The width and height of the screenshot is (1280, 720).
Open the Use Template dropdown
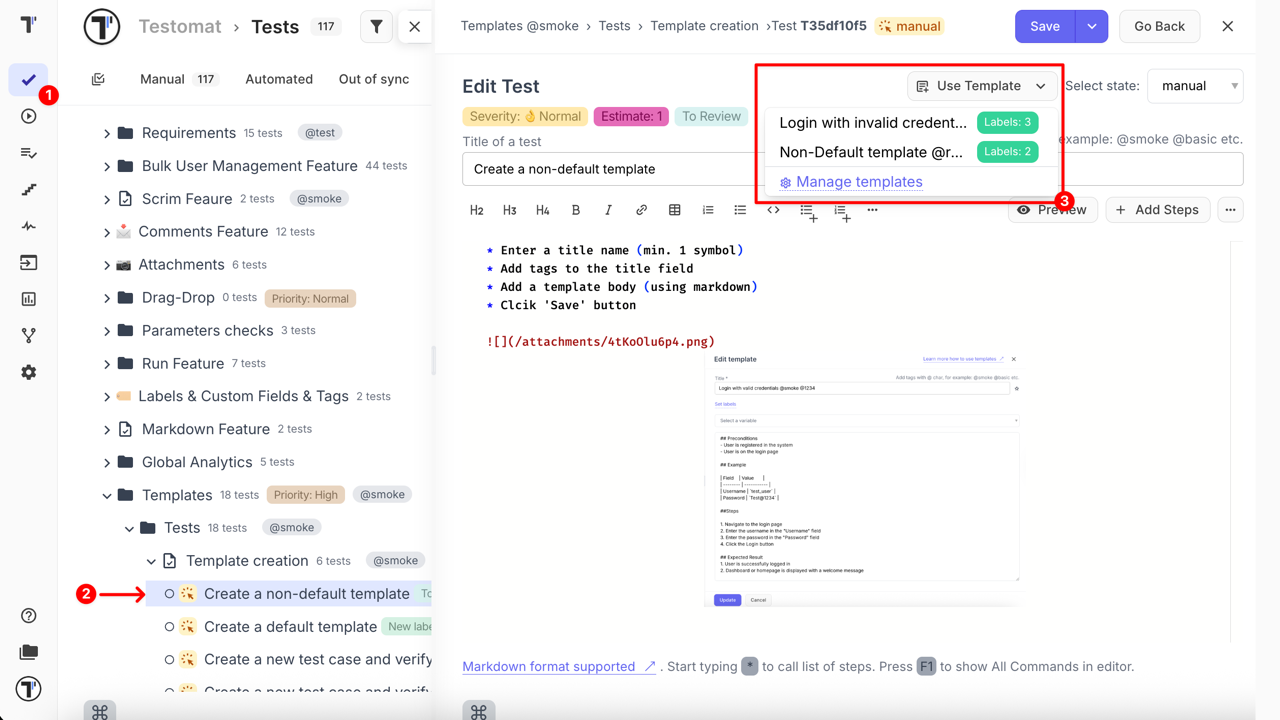981,86
